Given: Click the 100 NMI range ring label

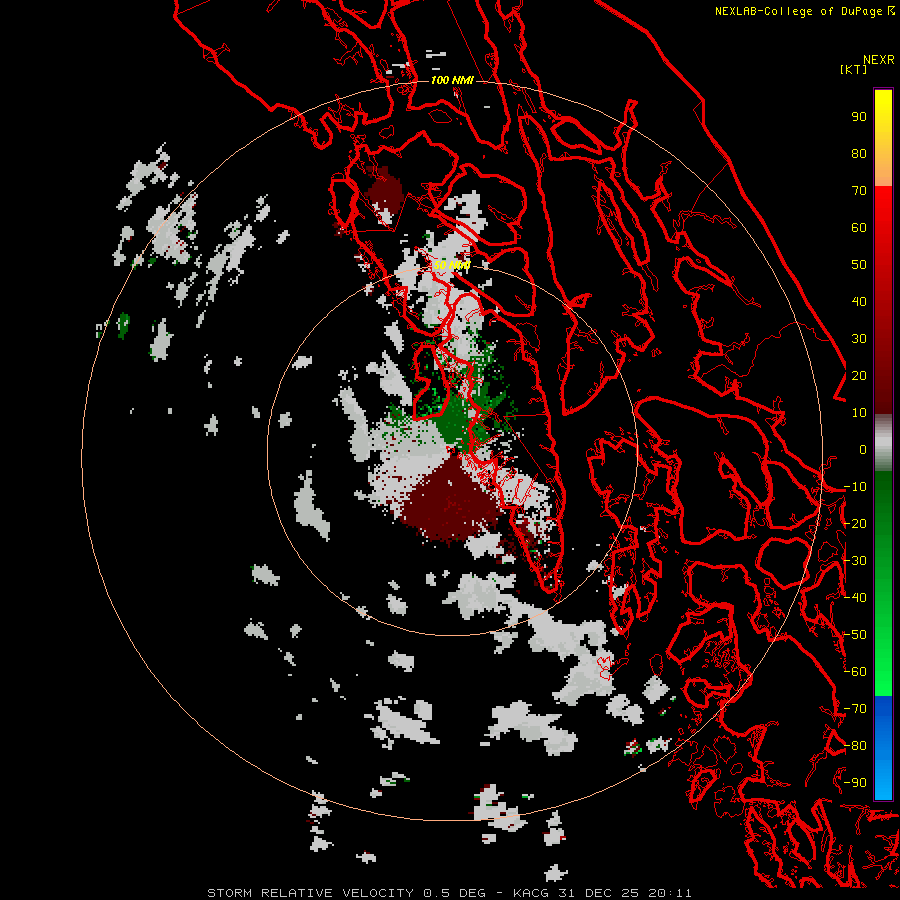Looking at the screenshot, I should click(x=452, y=80).
